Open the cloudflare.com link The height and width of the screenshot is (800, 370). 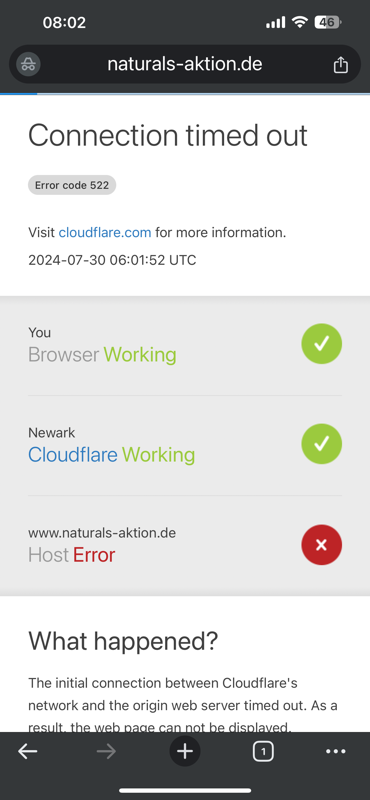coord(105,233)
